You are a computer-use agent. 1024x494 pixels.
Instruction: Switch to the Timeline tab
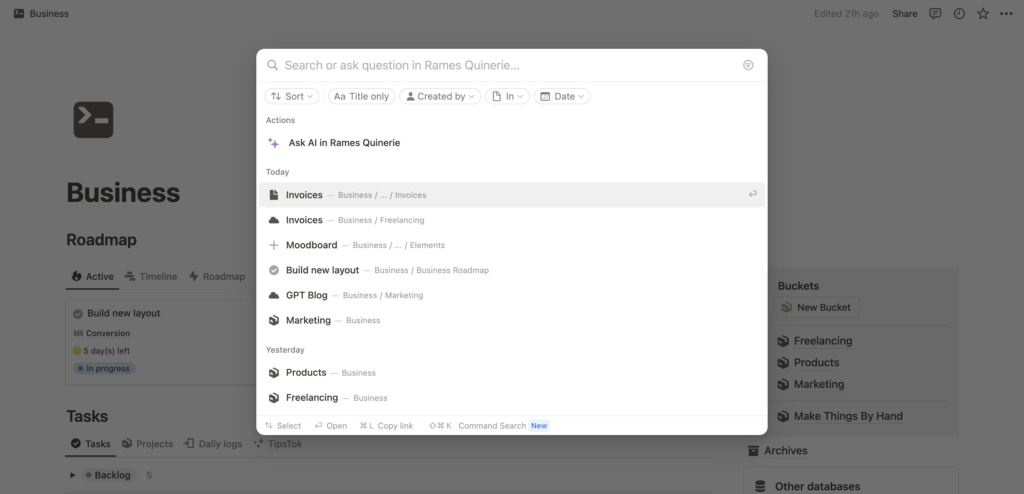click(151, 276)
